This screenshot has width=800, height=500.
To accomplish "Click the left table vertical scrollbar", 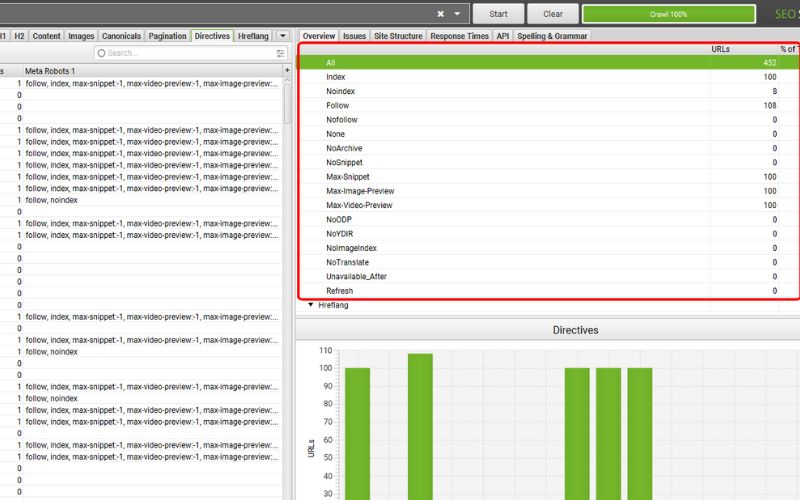I will pos(287,104).
